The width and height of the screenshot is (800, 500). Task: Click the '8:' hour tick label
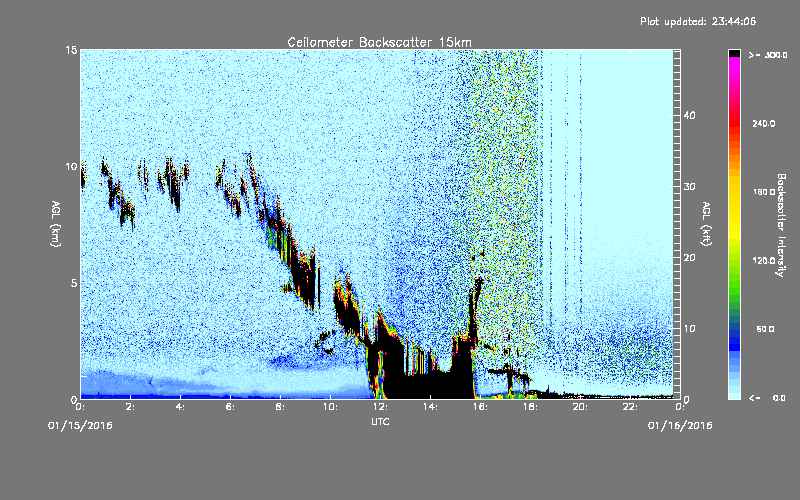(x=281, y=407)
